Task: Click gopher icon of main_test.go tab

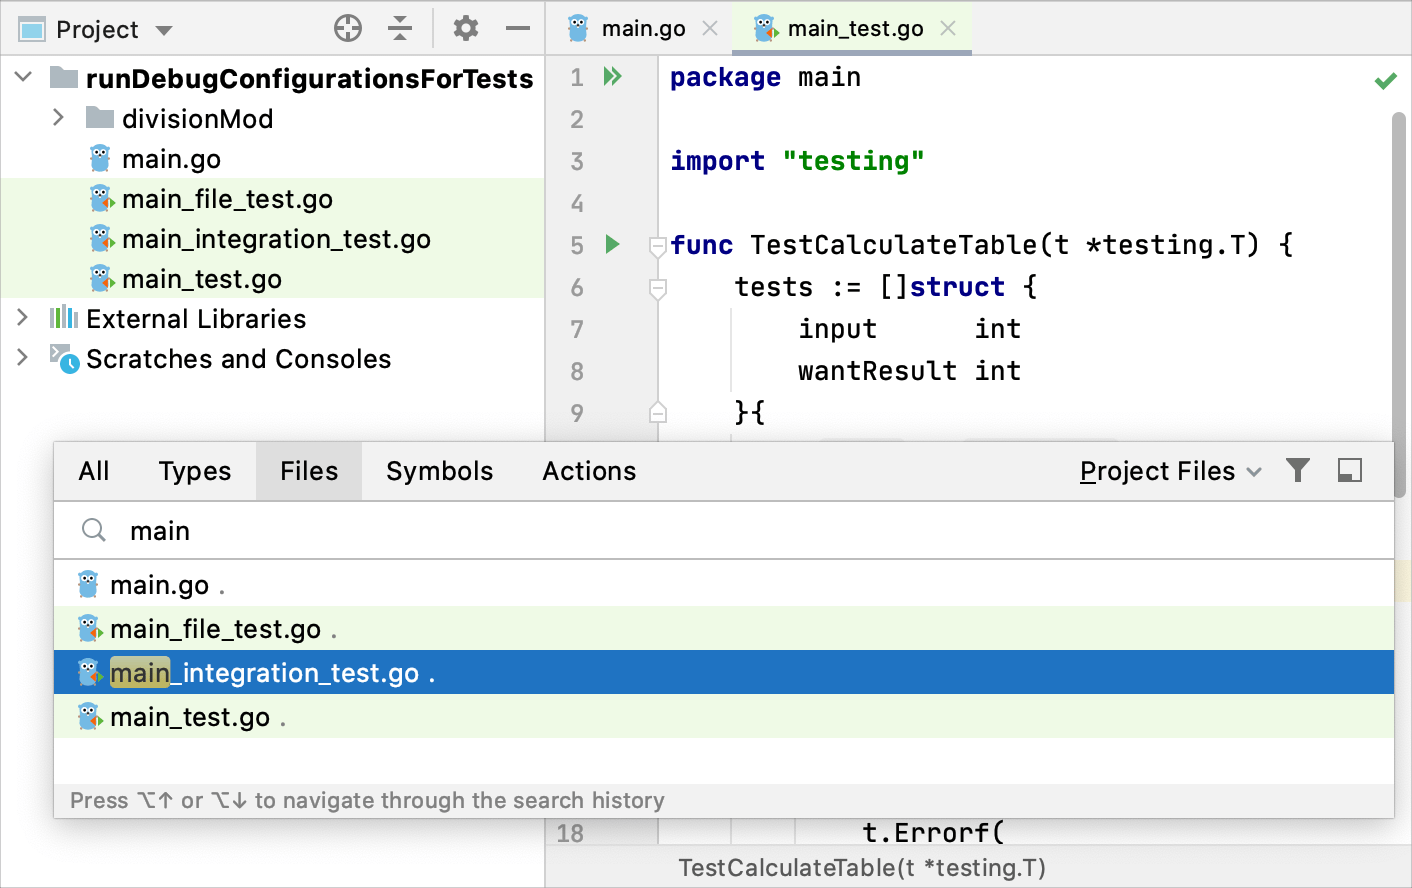Action: 766,28
